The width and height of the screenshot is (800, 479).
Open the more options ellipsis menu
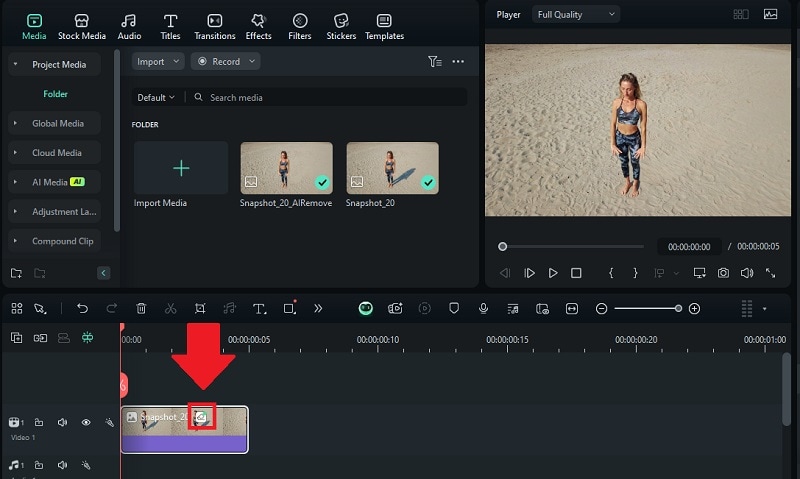[x=458, y=62]
